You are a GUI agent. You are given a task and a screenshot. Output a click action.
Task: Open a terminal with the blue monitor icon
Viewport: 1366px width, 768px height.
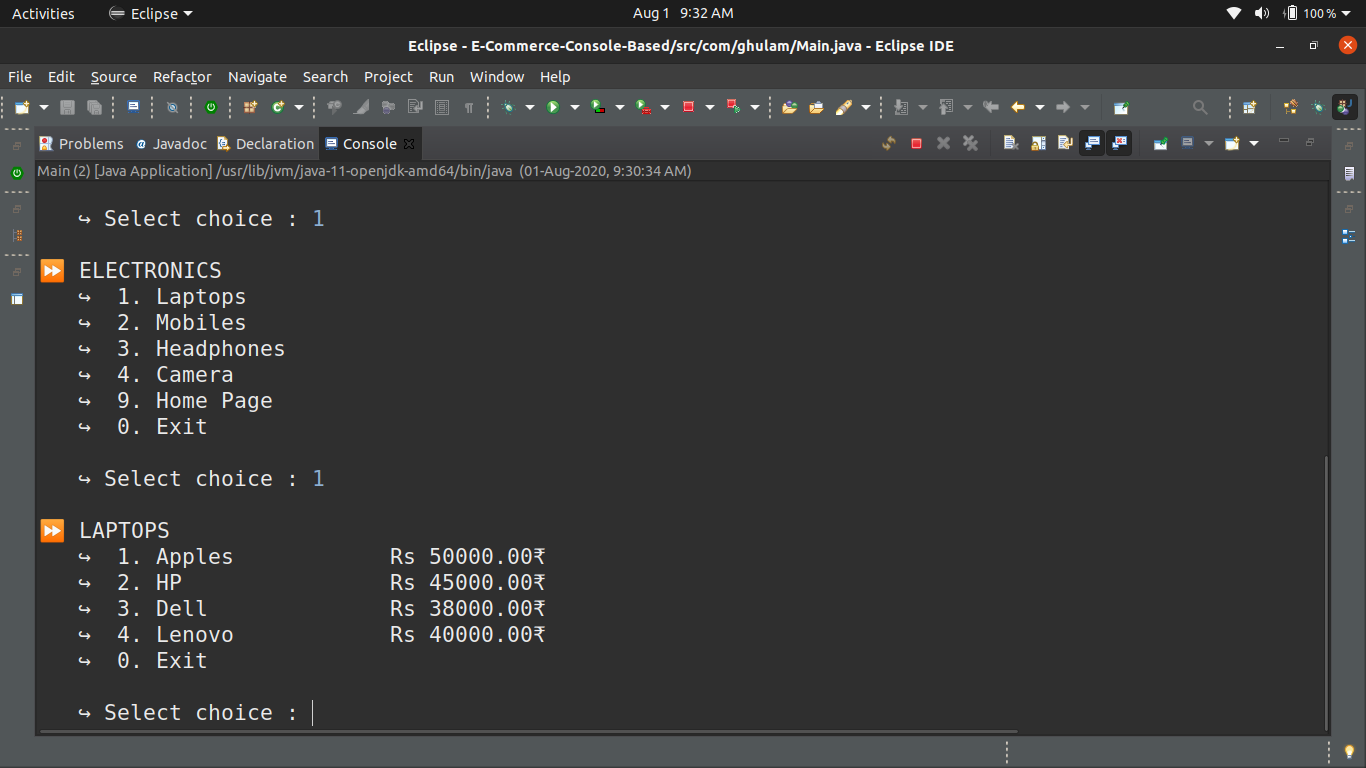point(133,107)
